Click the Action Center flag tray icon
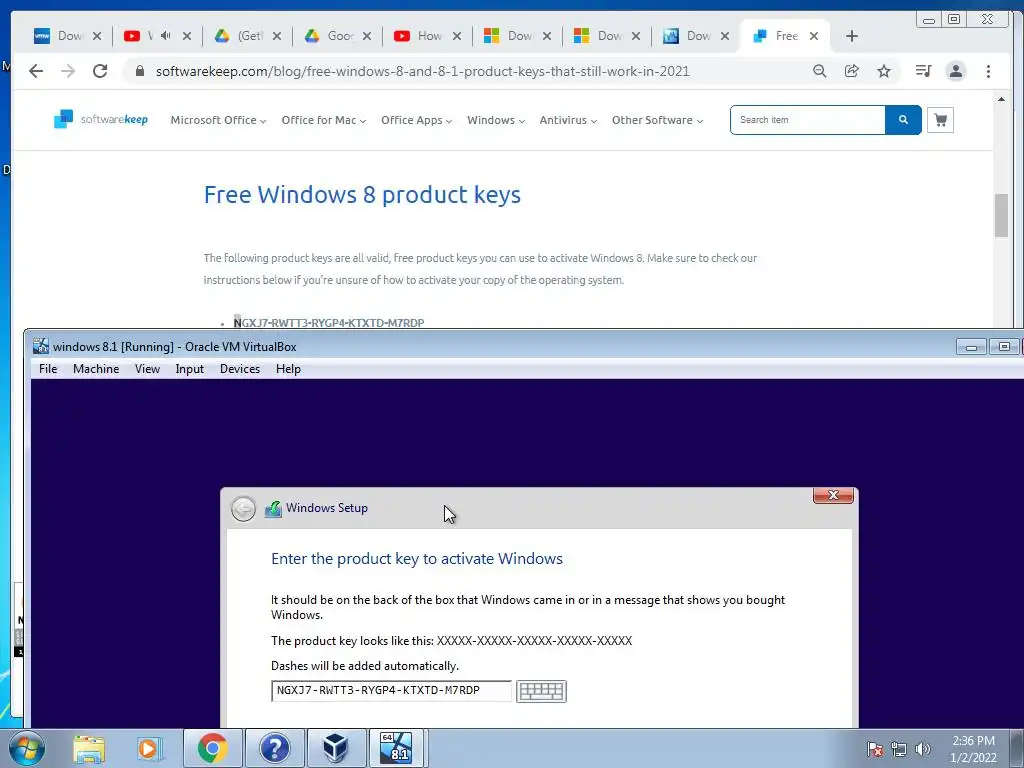Image resolution: width=1024 pixels, height=768 pixels. tap(875, 749)
